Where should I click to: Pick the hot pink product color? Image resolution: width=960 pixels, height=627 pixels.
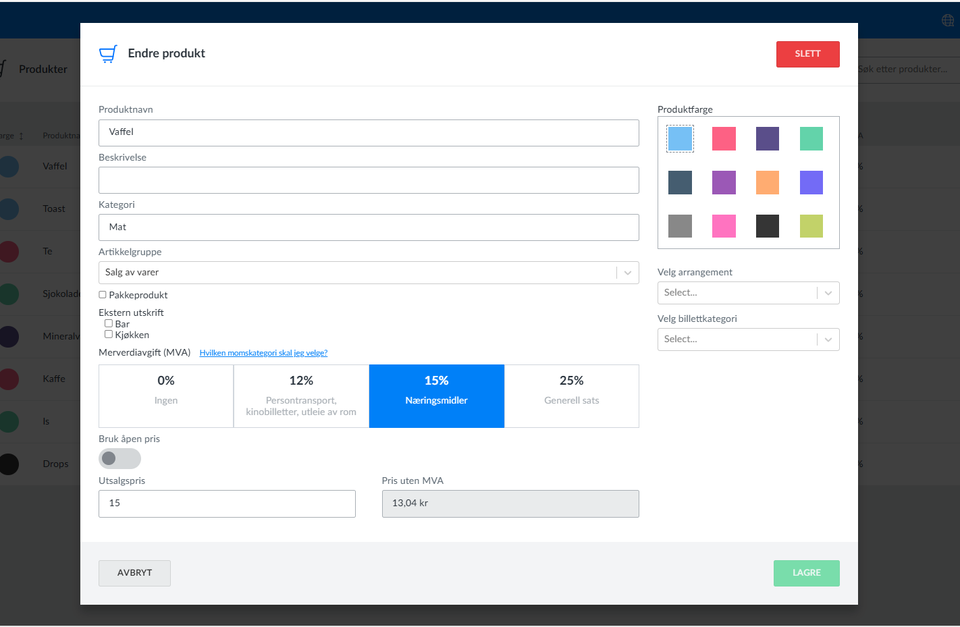click(x=724, y=226)
